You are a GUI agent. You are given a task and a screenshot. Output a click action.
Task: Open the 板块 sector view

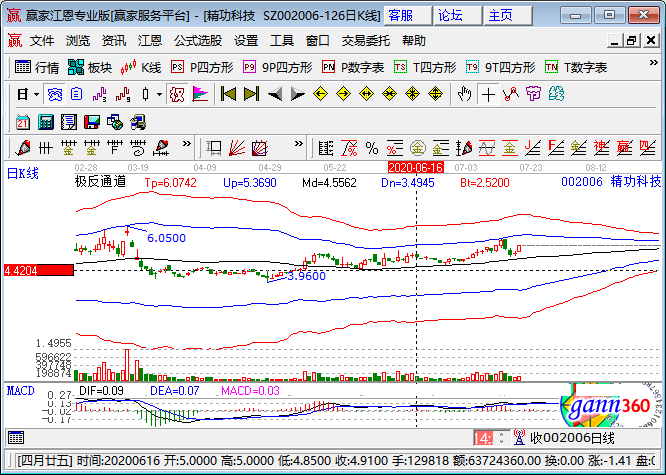(90, 68)
